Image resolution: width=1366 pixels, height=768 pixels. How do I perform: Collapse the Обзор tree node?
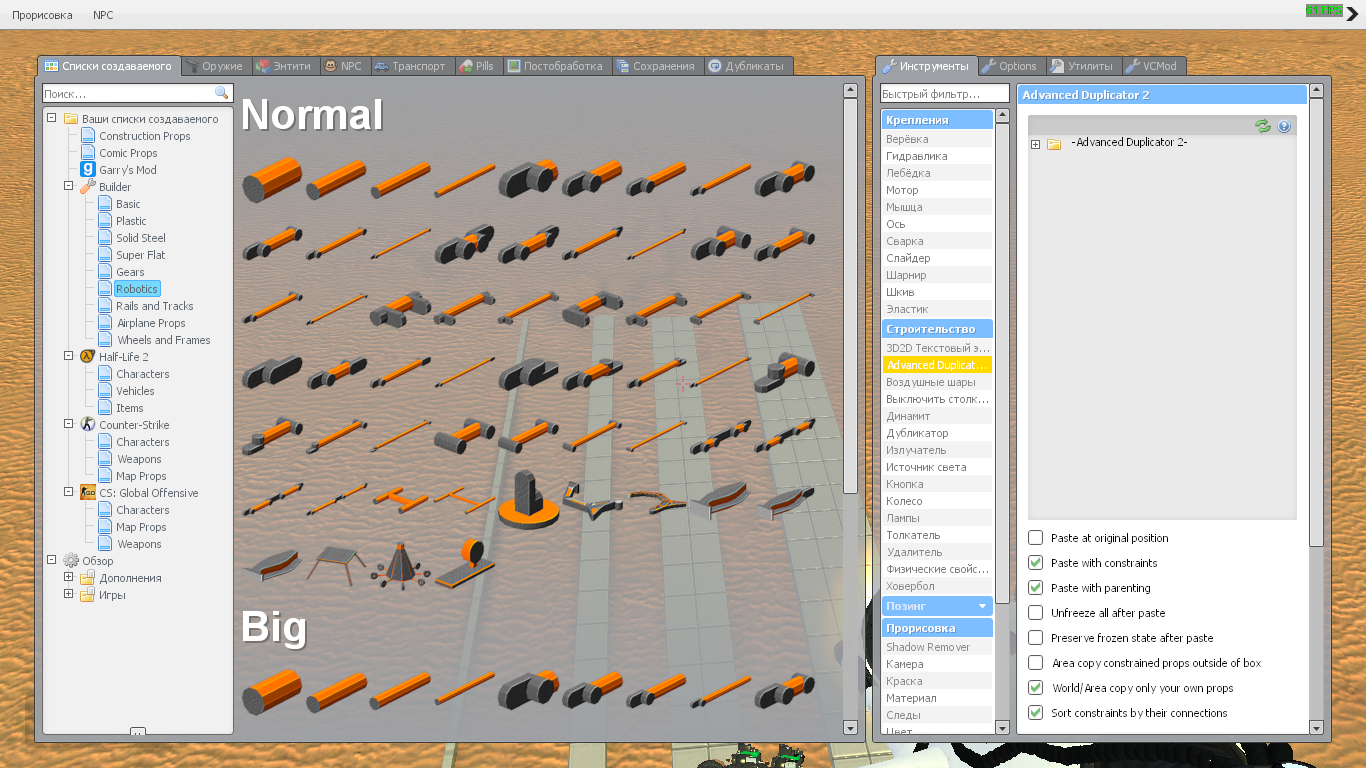52,561
